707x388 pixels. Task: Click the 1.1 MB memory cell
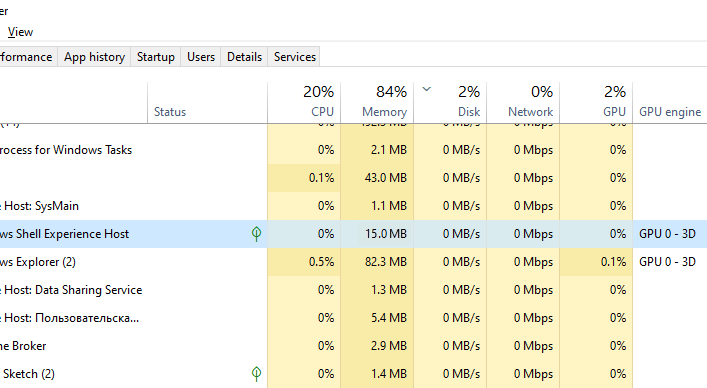pyautogui.click(x=377, y=205)
